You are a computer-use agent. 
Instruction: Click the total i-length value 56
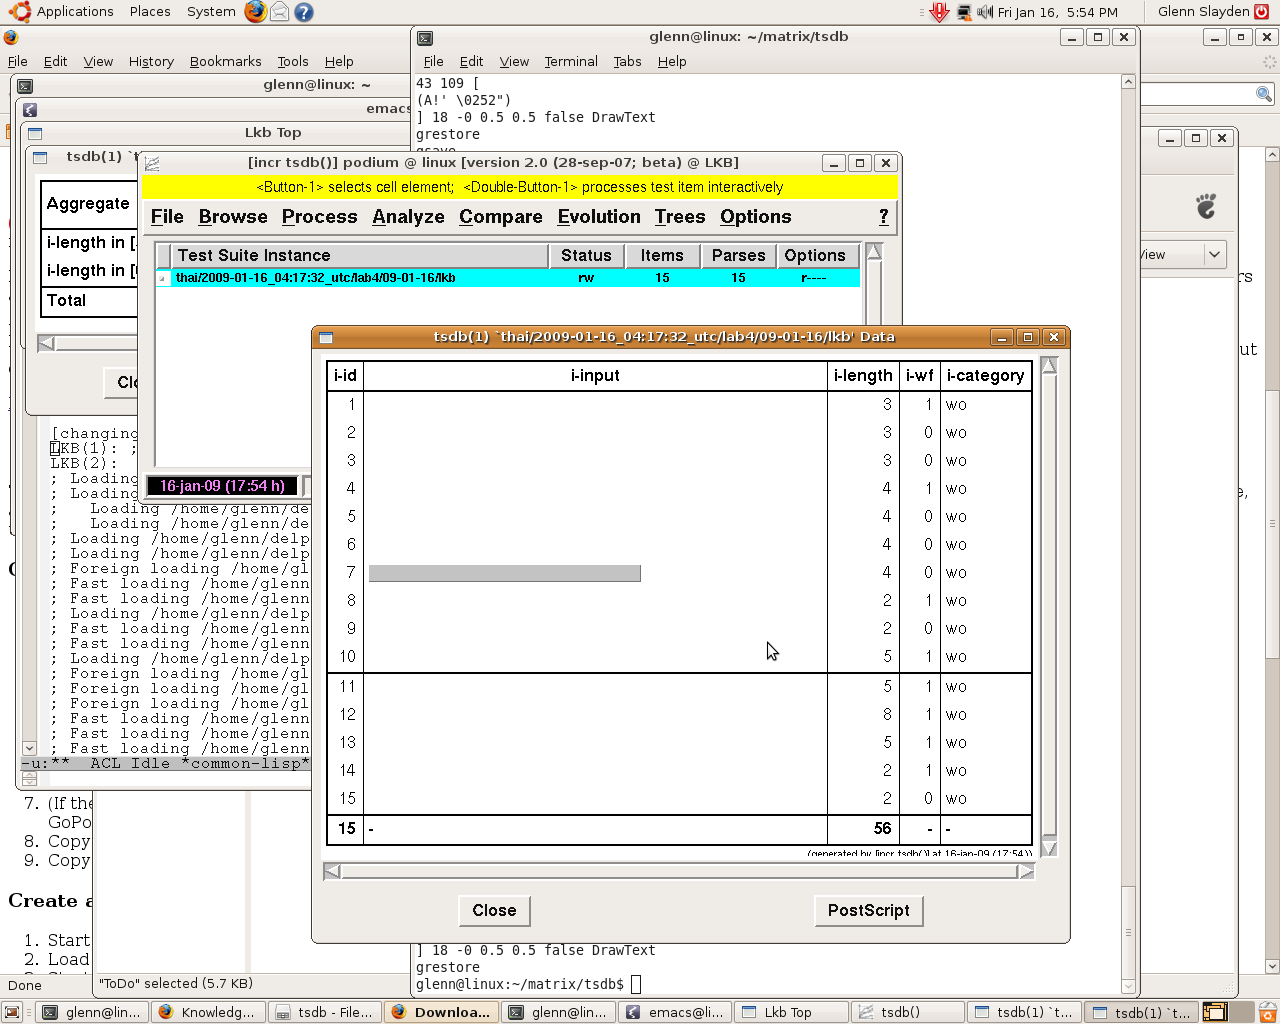click(882, 829)
